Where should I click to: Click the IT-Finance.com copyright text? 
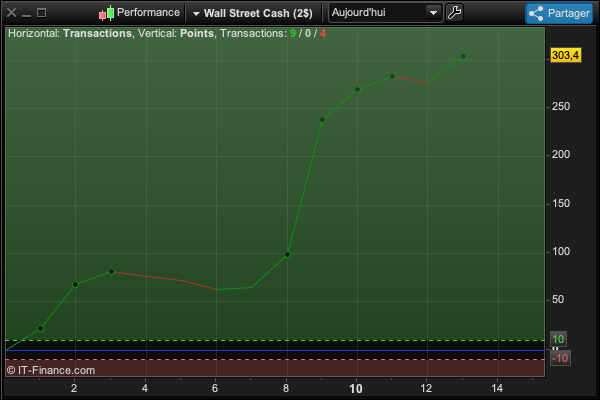point(51,371)
